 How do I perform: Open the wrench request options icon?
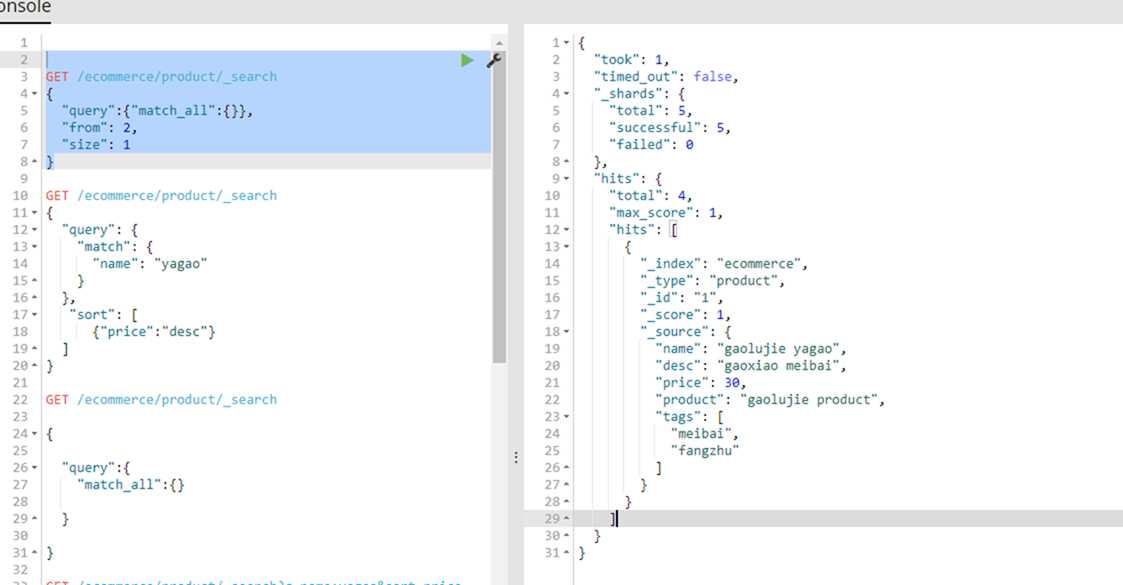(x=493, y=60)
